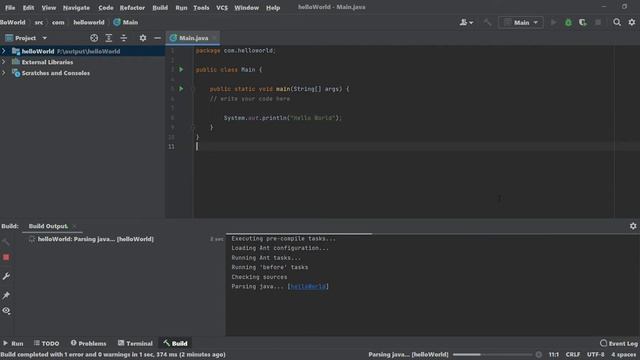
Task: Open the View menu
Action: (x=49, y=7)
